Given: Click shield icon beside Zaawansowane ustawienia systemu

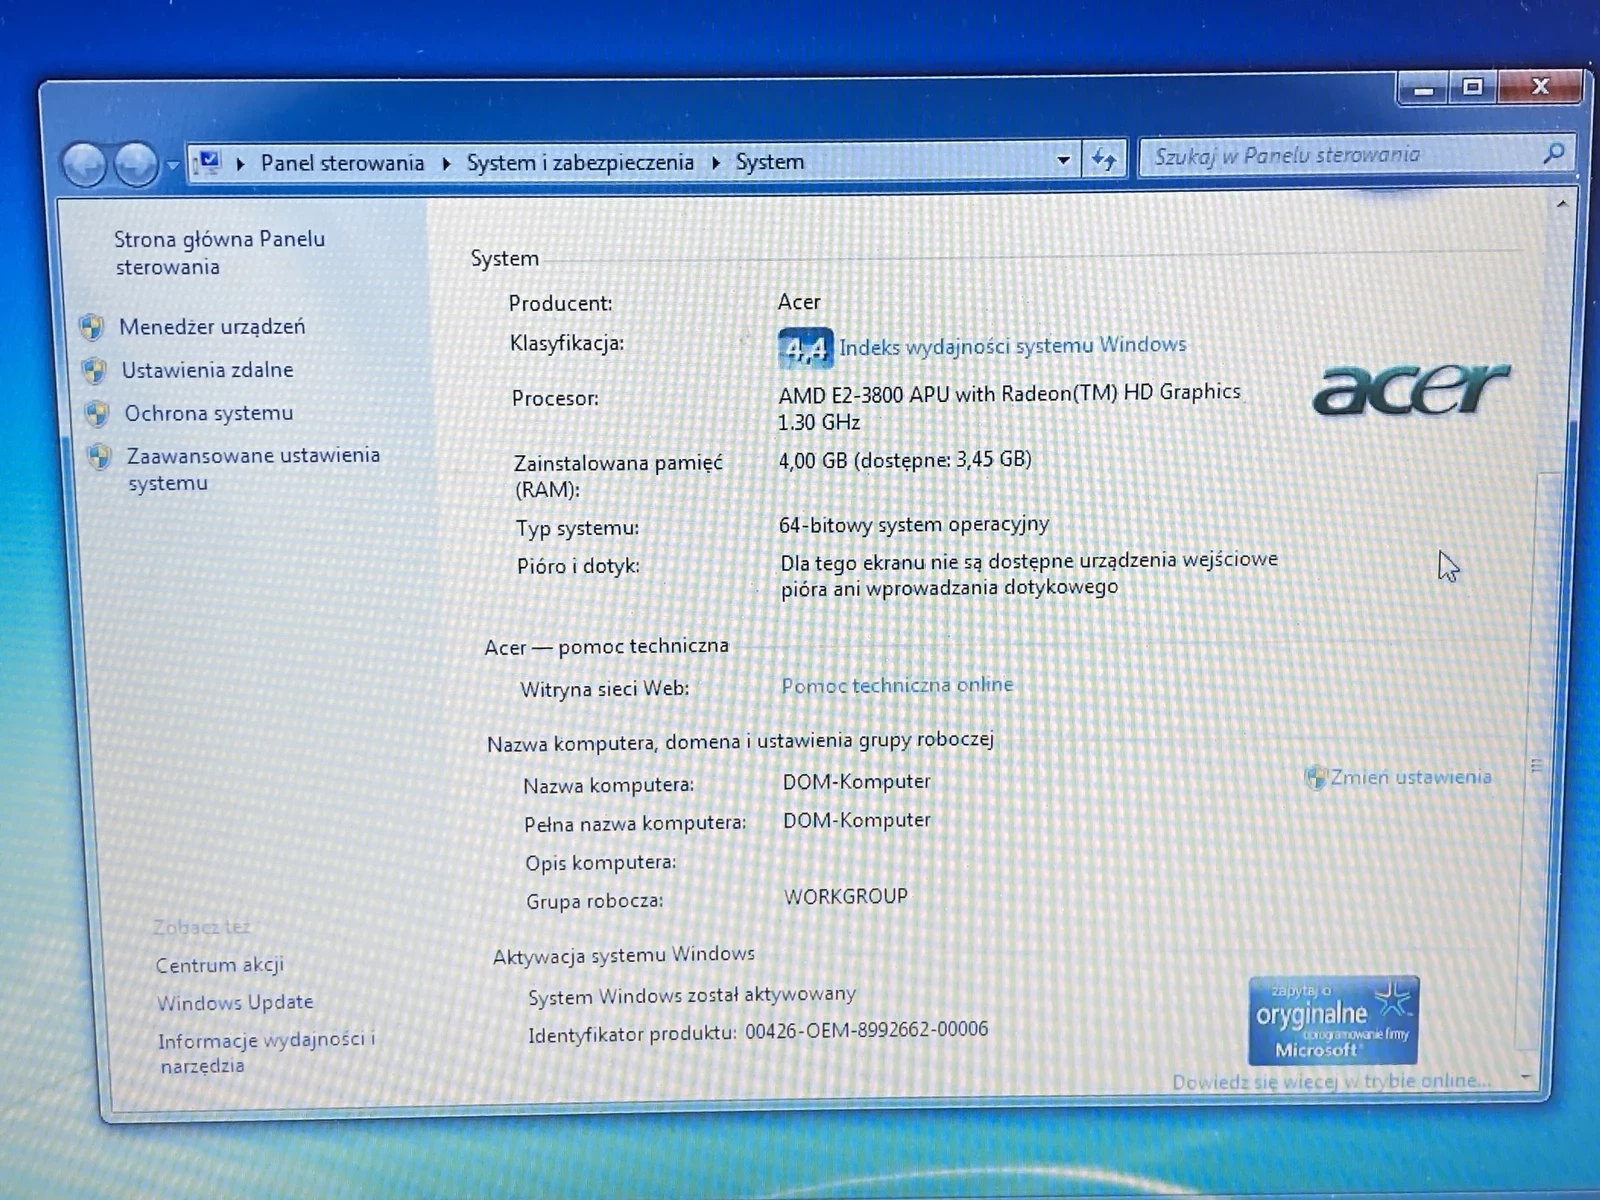Looking at the screenshot, I should tap(99, 457).
